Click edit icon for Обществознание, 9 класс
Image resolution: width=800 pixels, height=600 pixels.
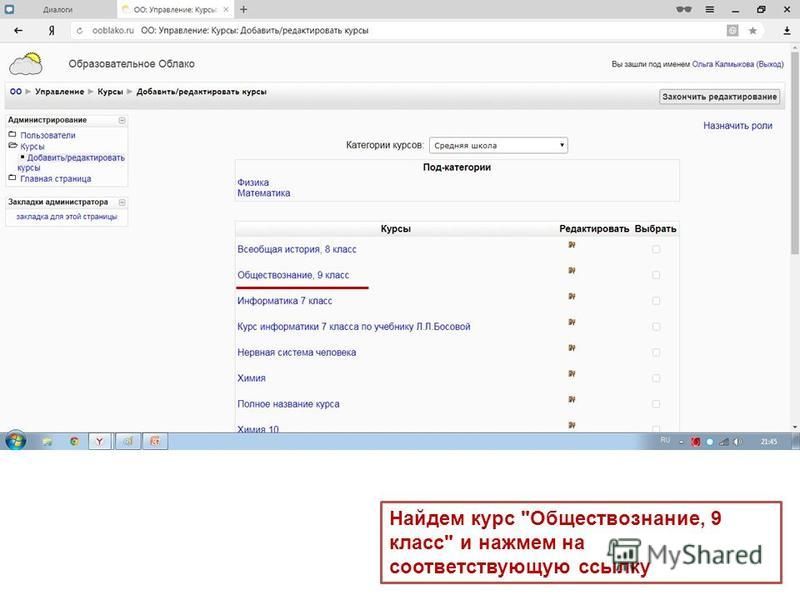(x=572, y=270)
